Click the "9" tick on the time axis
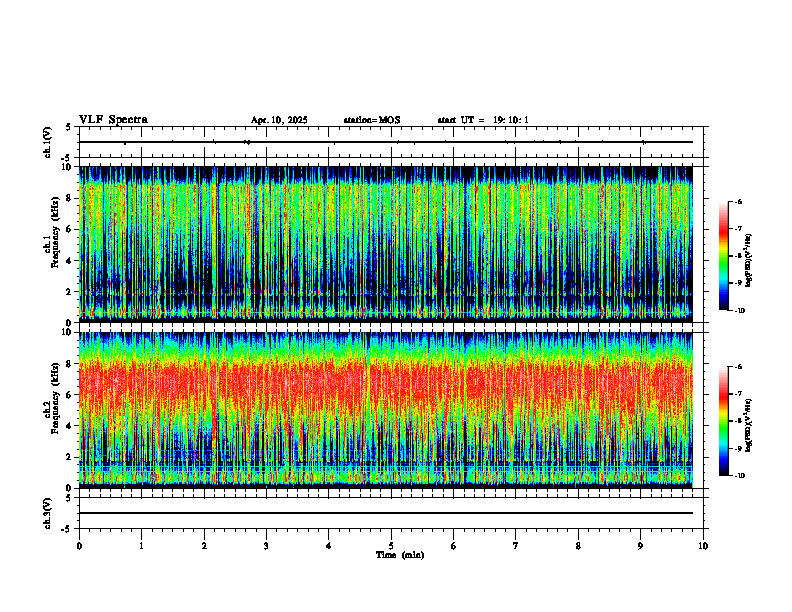This screenshot has height=612, width=792. [x=640, y=546]
